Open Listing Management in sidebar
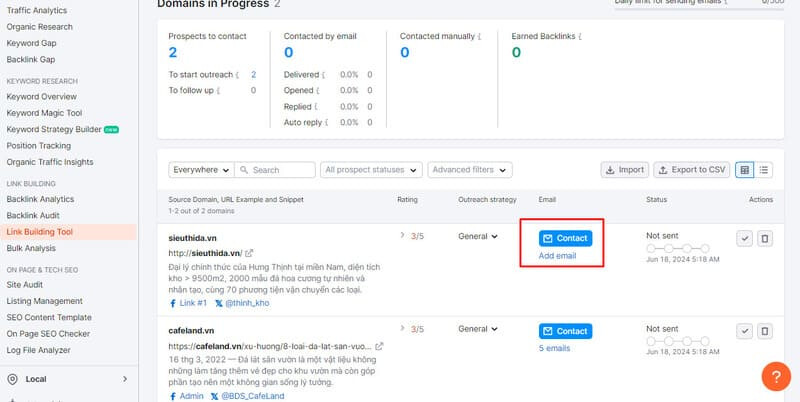The image size is (800, 402). pyautogui.click(x=44, y=301)
